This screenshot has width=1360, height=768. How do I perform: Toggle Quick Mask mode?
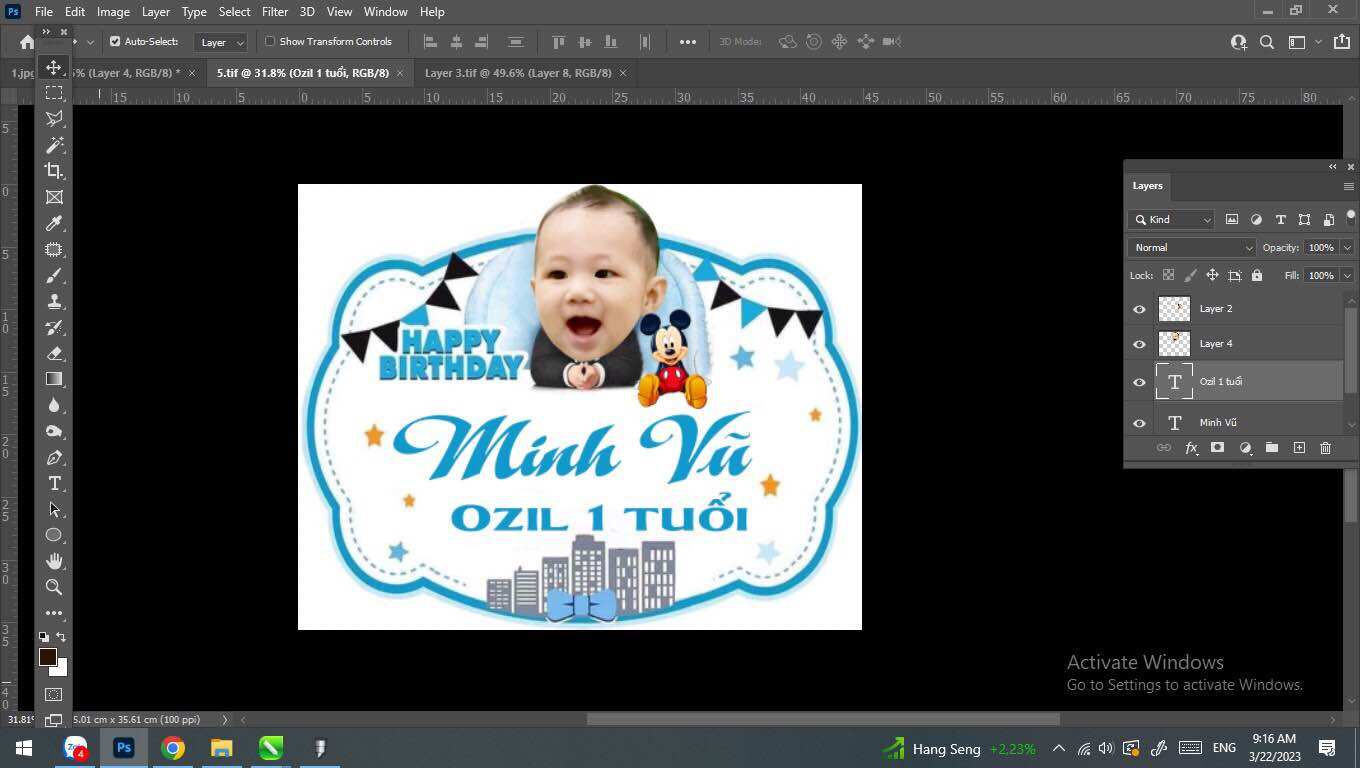click(54, 694)
